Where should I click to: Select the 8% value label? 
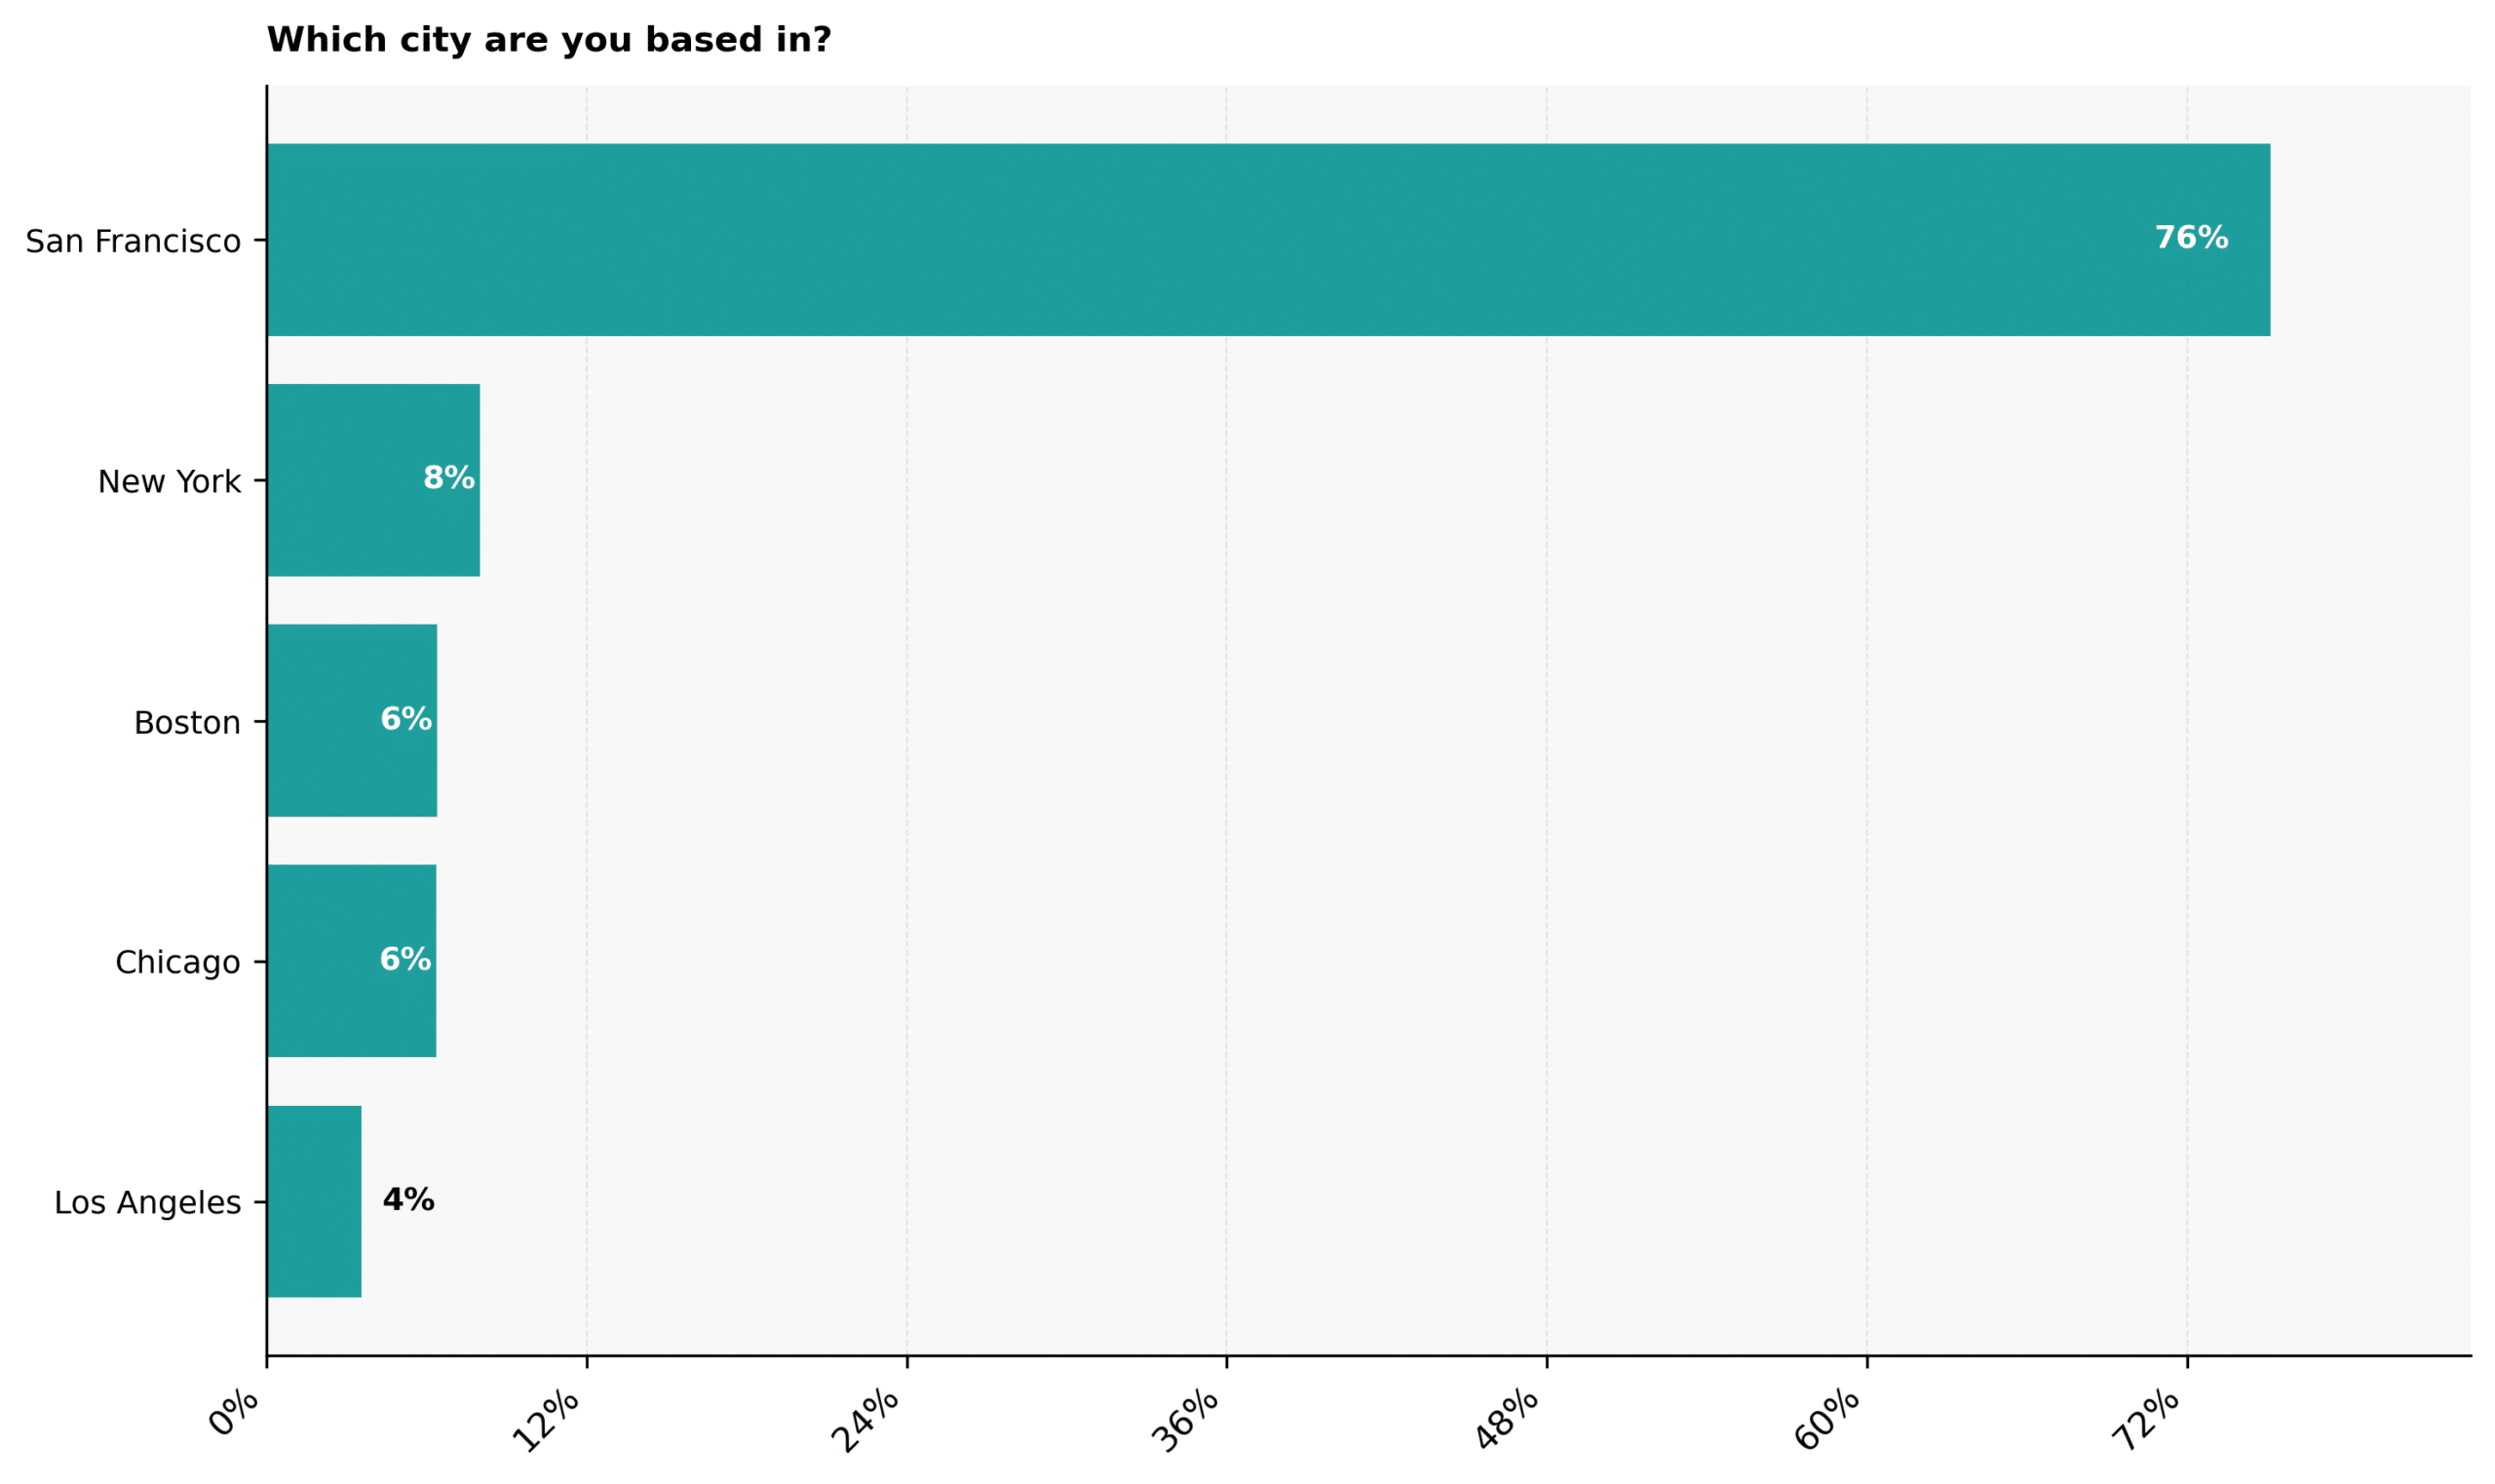tap(448, 478)
